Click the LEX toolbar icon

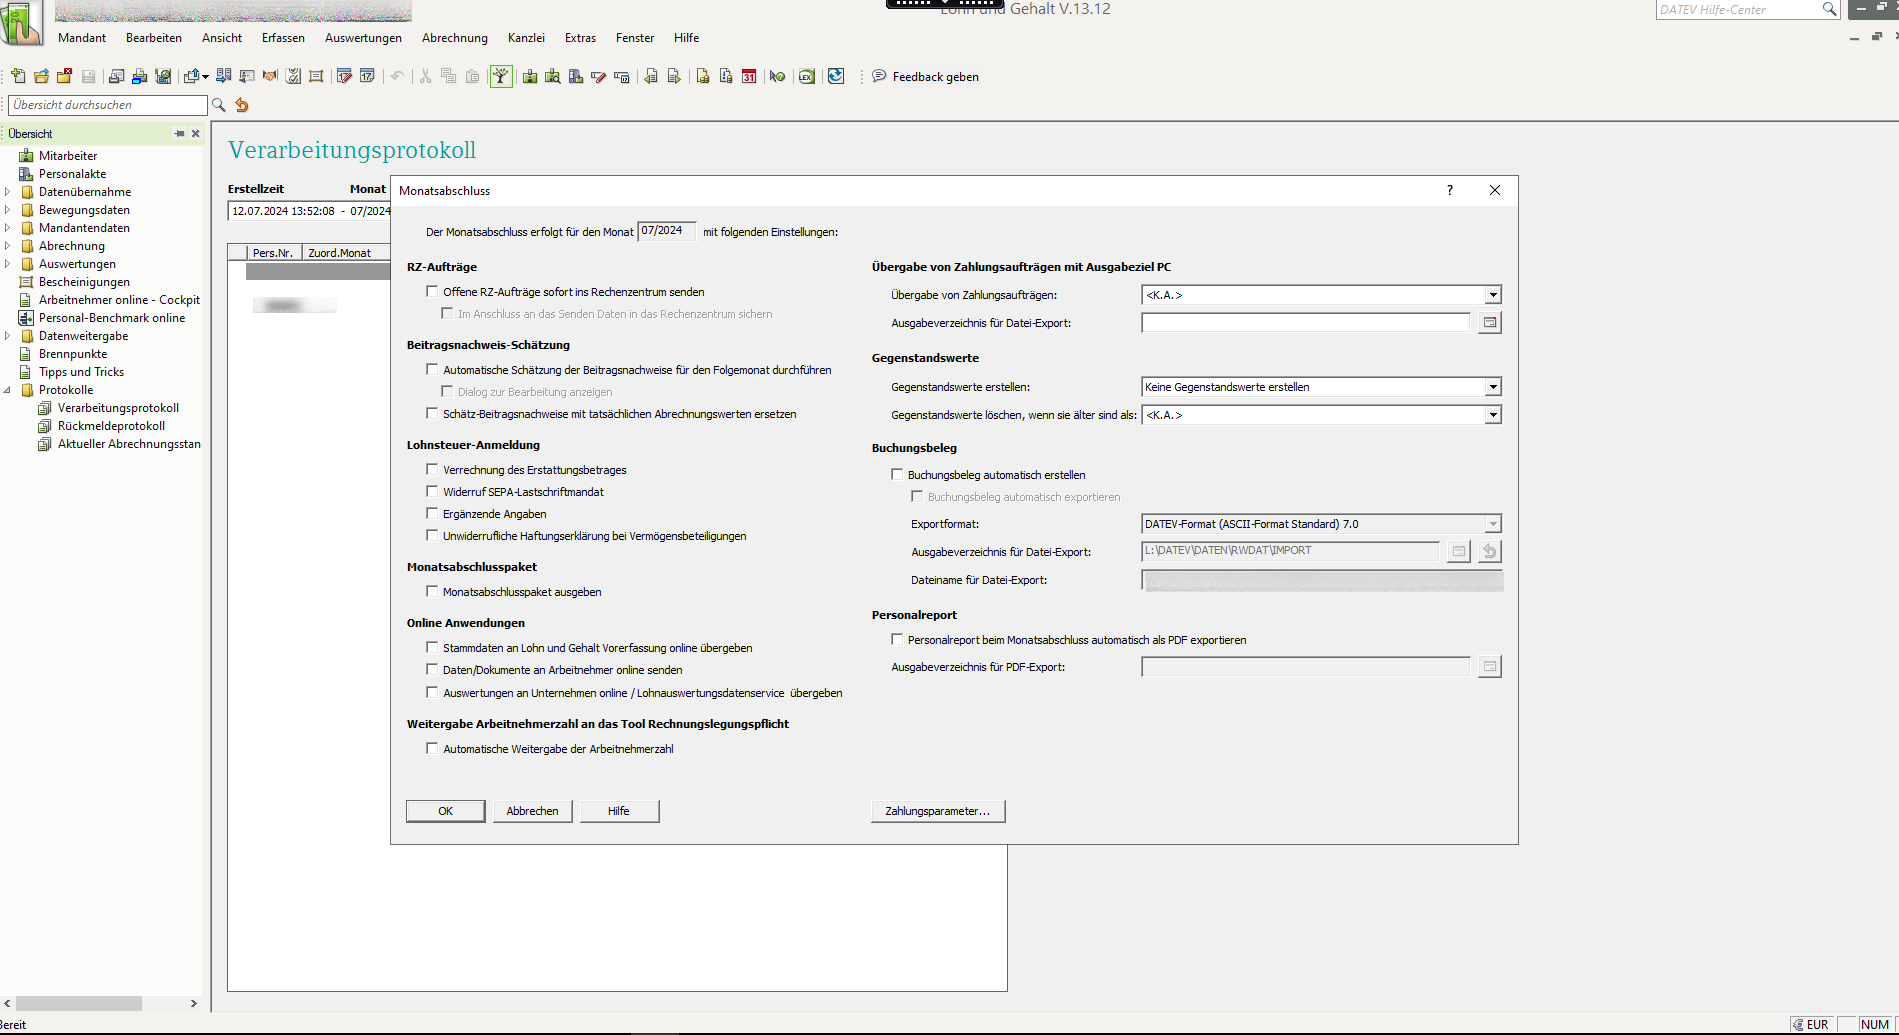806,77
